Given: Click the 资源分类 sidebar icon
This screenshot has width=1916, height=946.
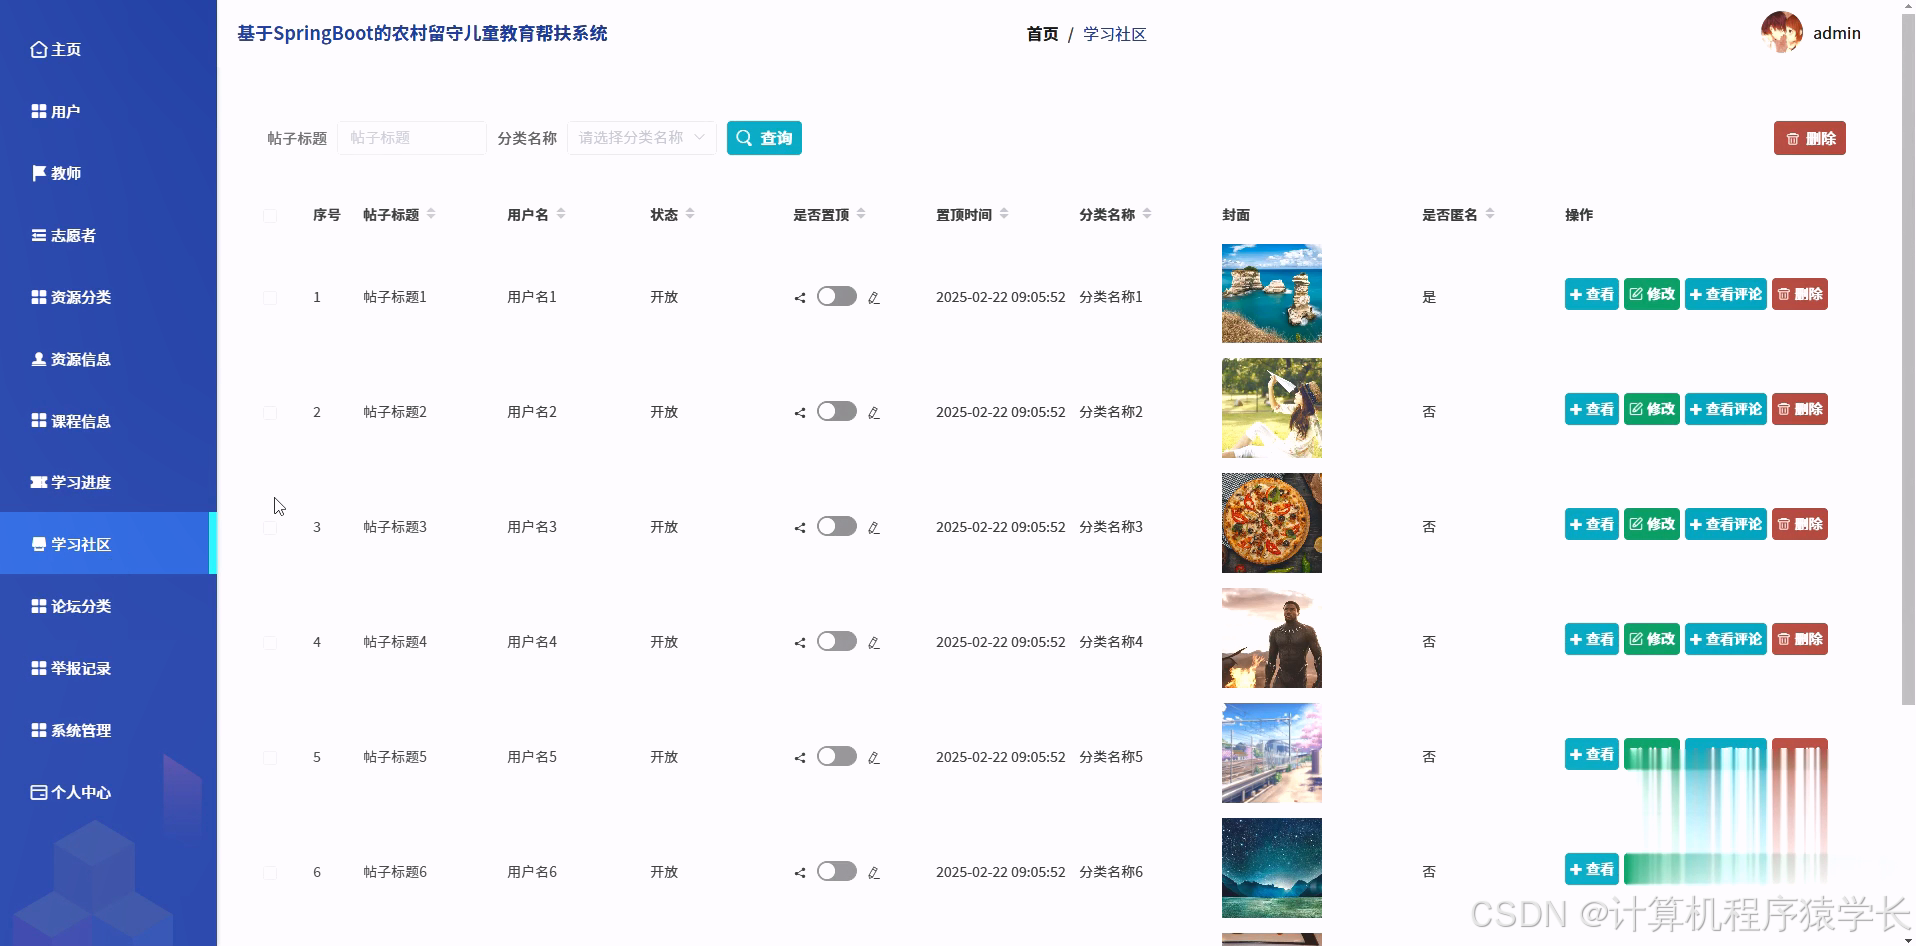Looking at the screenshot, I should point(40,297).
